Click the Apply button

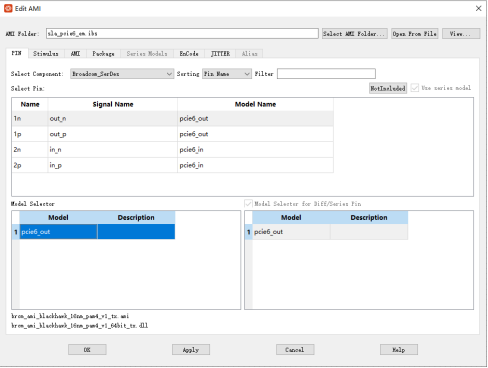tap(191, 350)
